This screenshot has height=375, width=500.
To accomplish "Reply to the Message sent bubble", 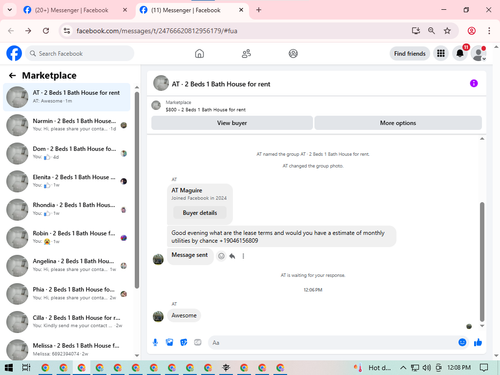I will (x=232, y=256).
